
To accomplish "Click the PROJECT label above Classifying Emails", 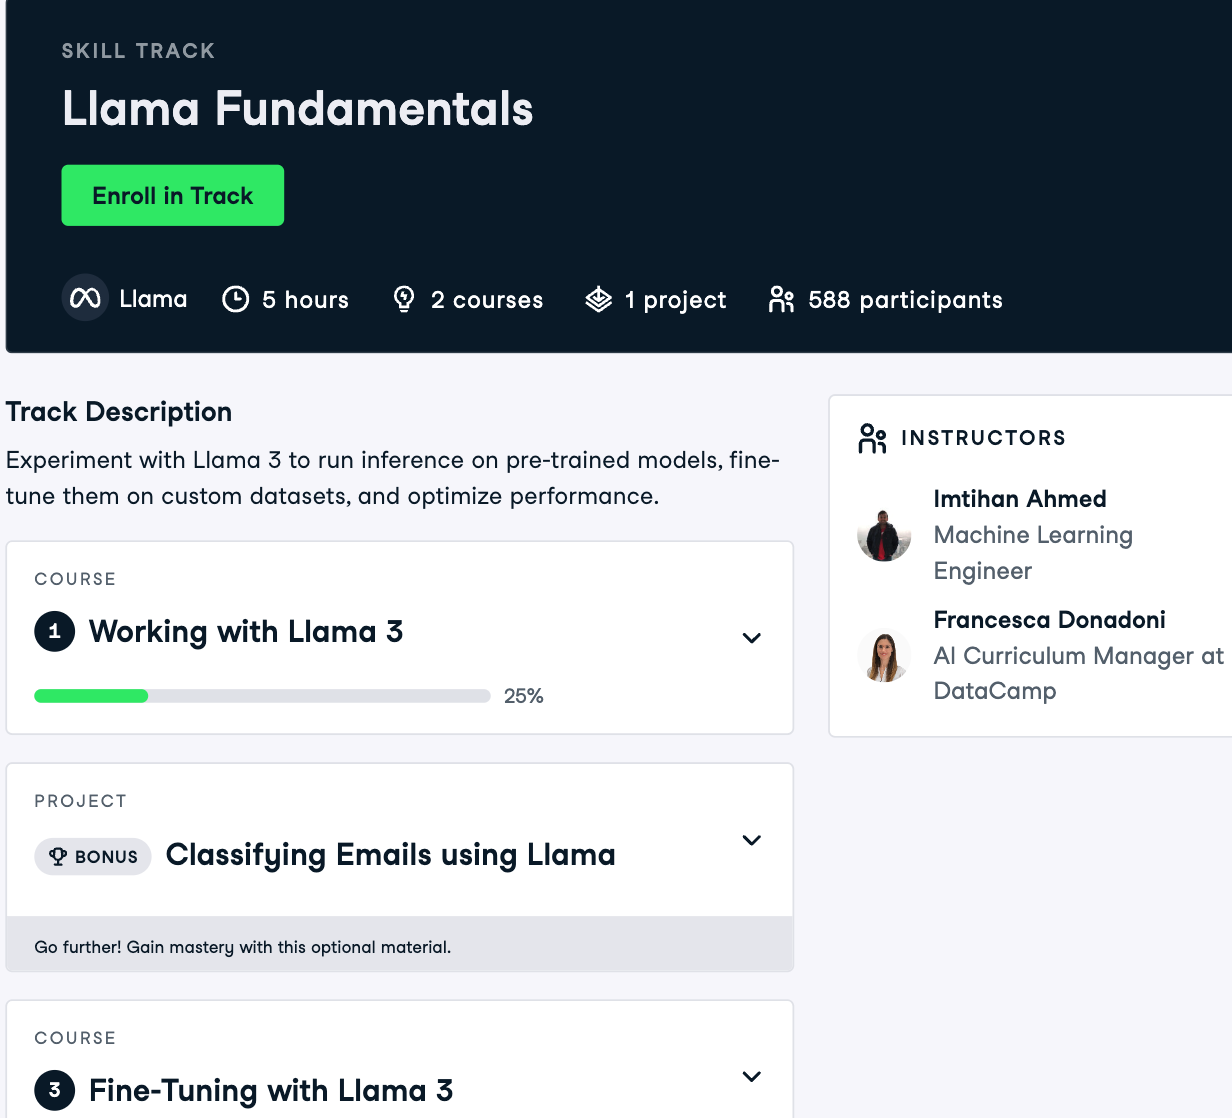I will coord(81,801).
